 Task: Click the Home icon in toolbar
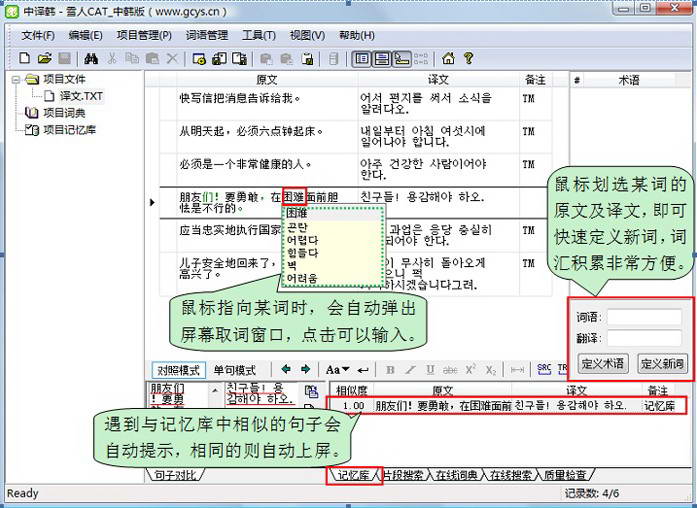(448, 59)
